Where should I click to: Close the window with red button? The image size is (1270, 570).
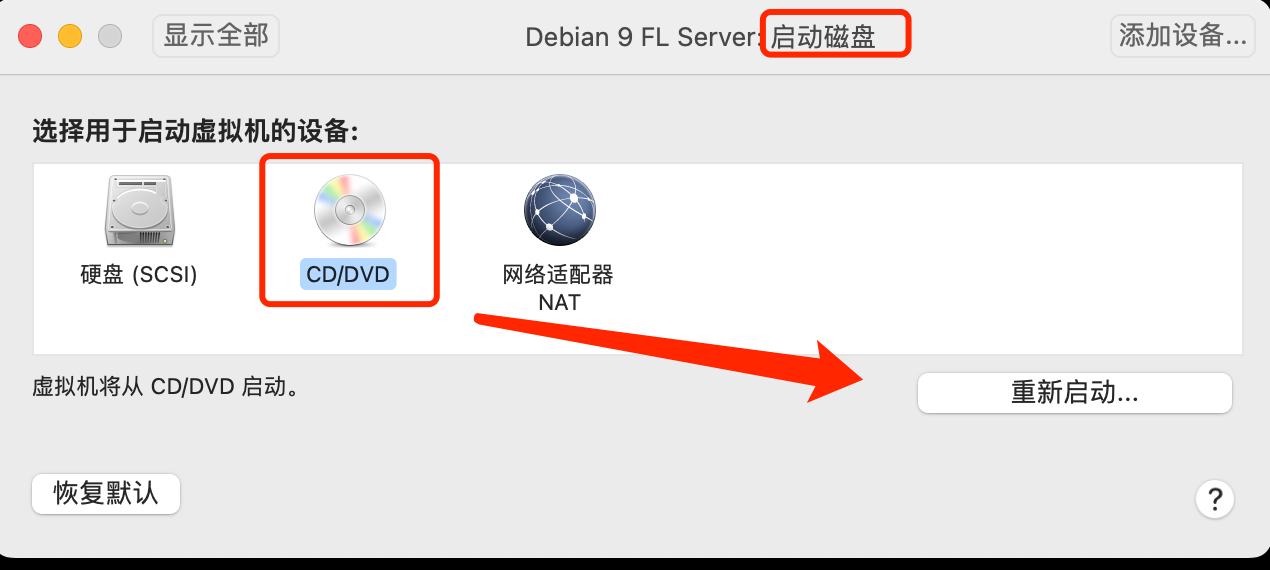[30, 37]
